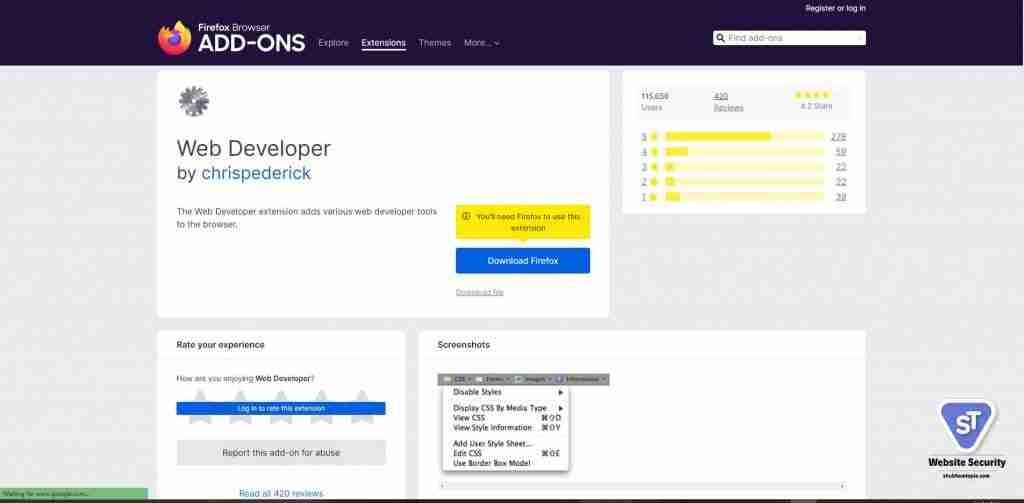Open the Explore section
1024x503 pixels.
[x=333, y=42]
